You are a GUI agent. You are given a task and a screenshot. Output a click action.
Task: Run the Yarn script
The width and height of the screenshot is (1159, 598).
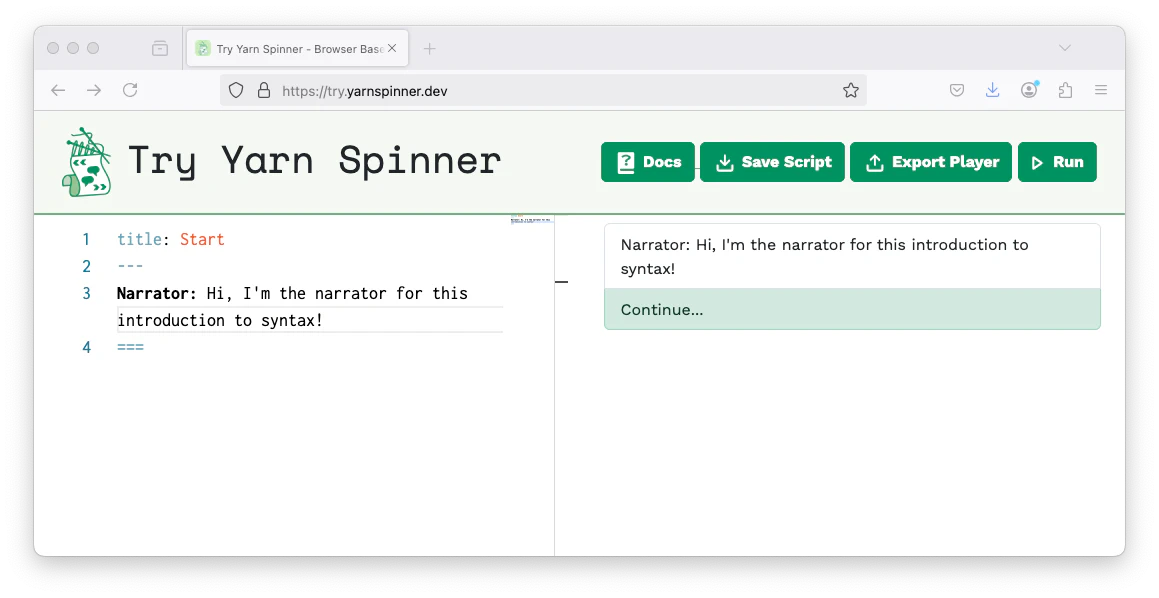(1057, 162)
